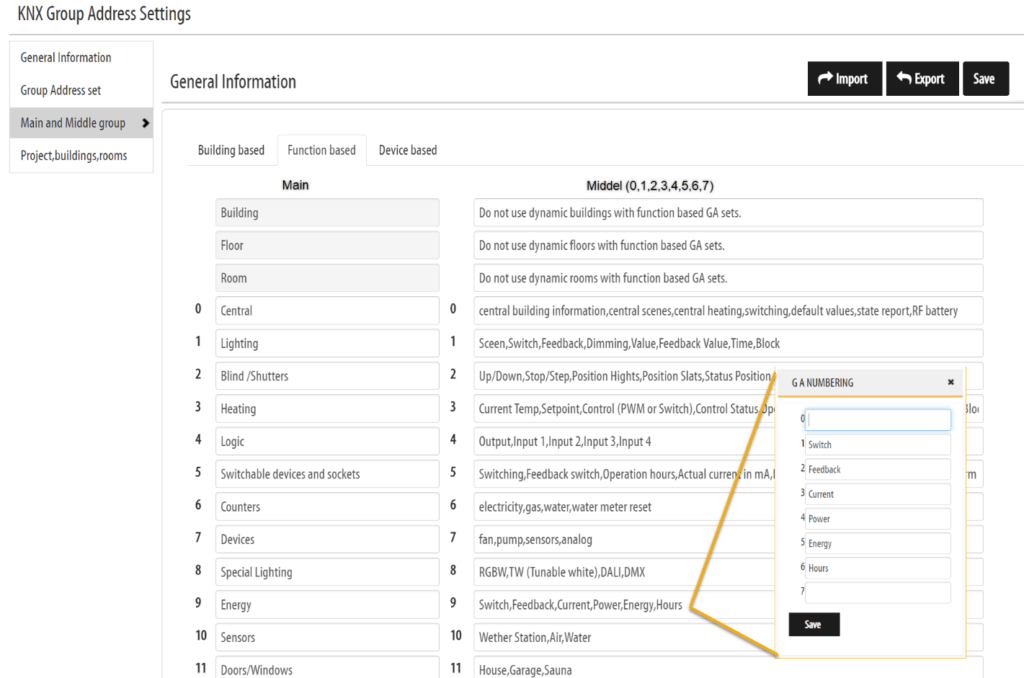Go to Group Address set
This screenshot has height=678, width=1024.
(x=61, y=90)
